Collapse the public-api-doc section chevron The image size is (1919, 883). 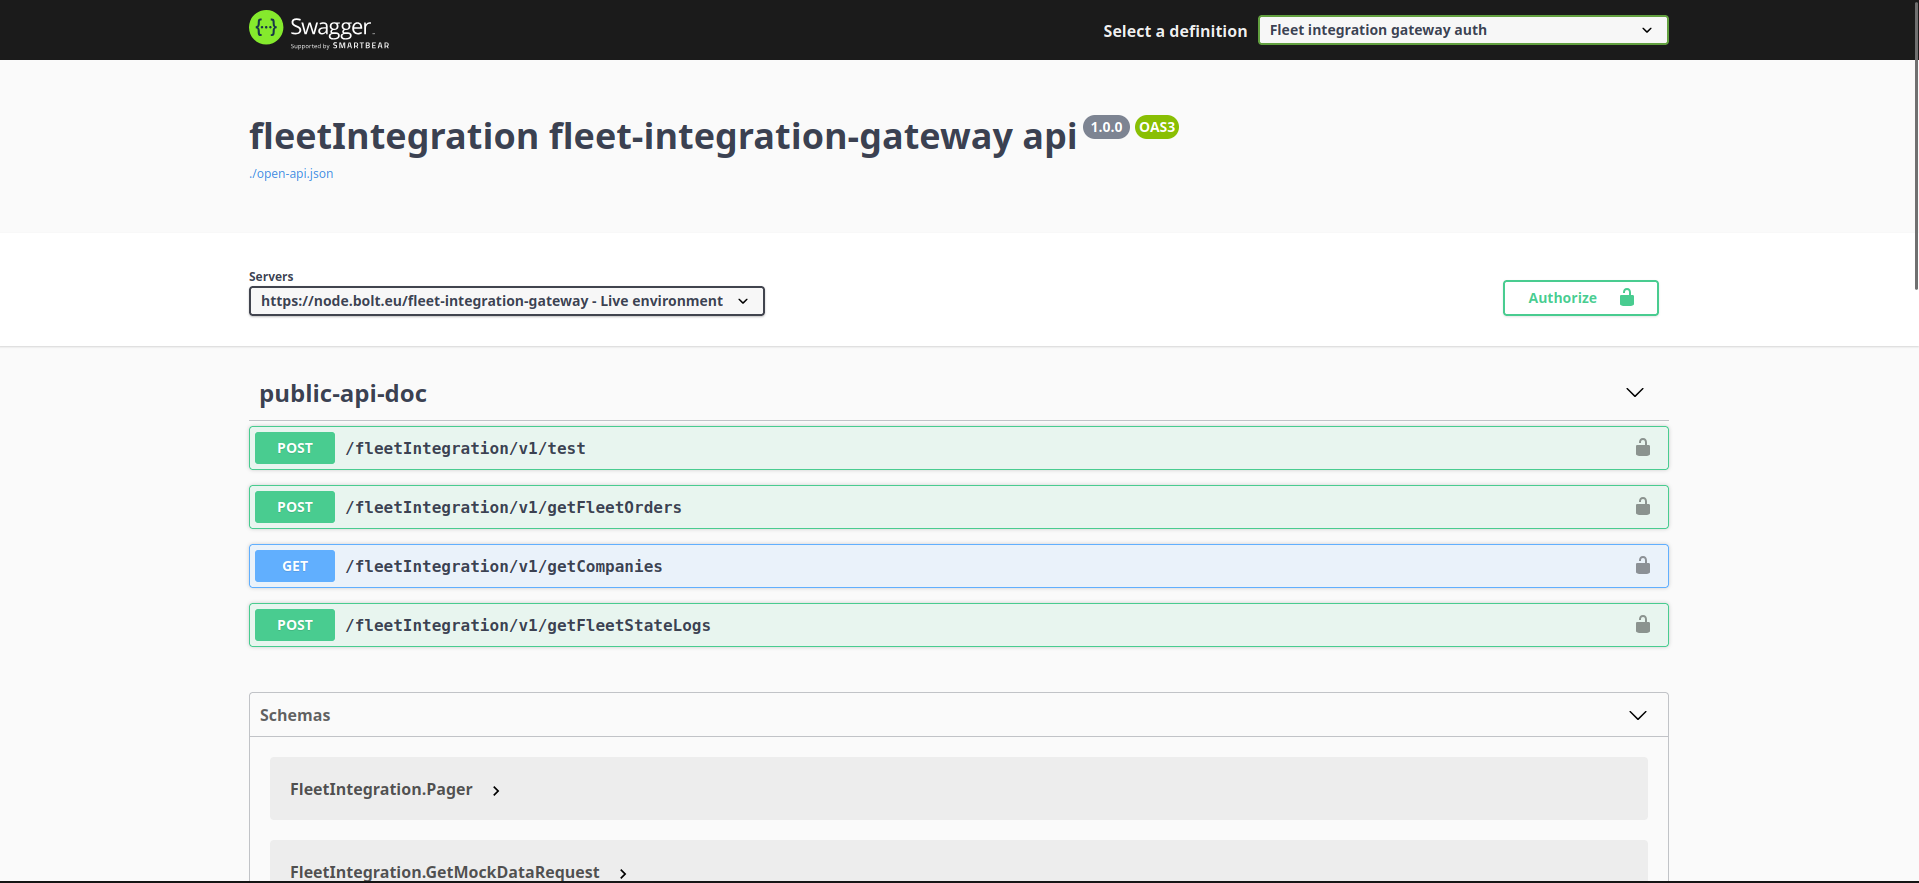coord(1634,393)
